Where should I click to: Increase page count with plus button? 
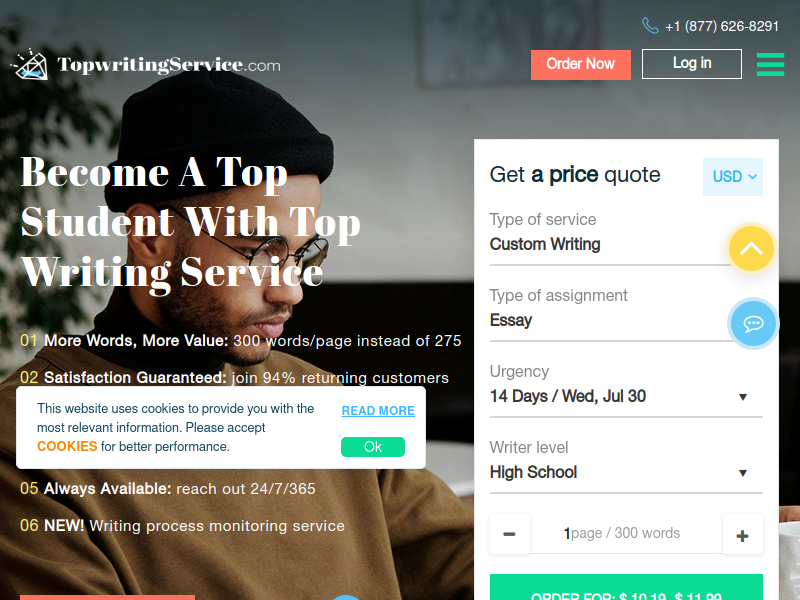742,535
